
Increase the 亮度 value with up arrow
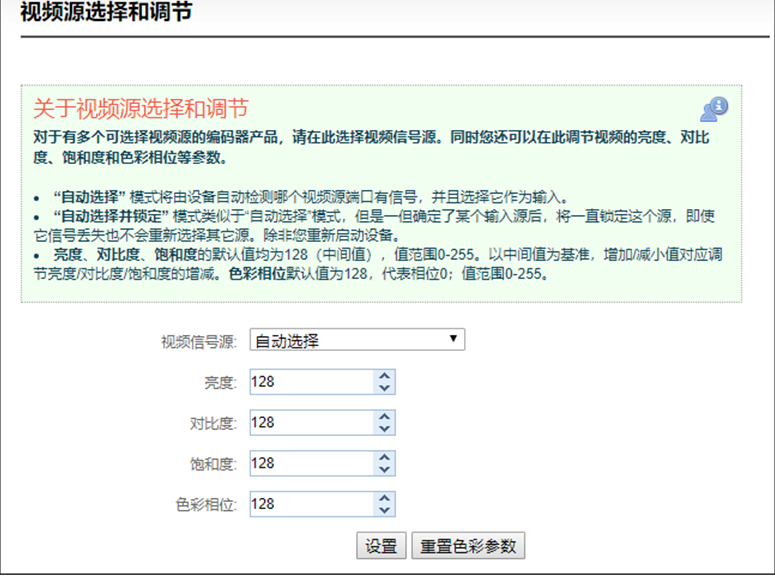384,376
